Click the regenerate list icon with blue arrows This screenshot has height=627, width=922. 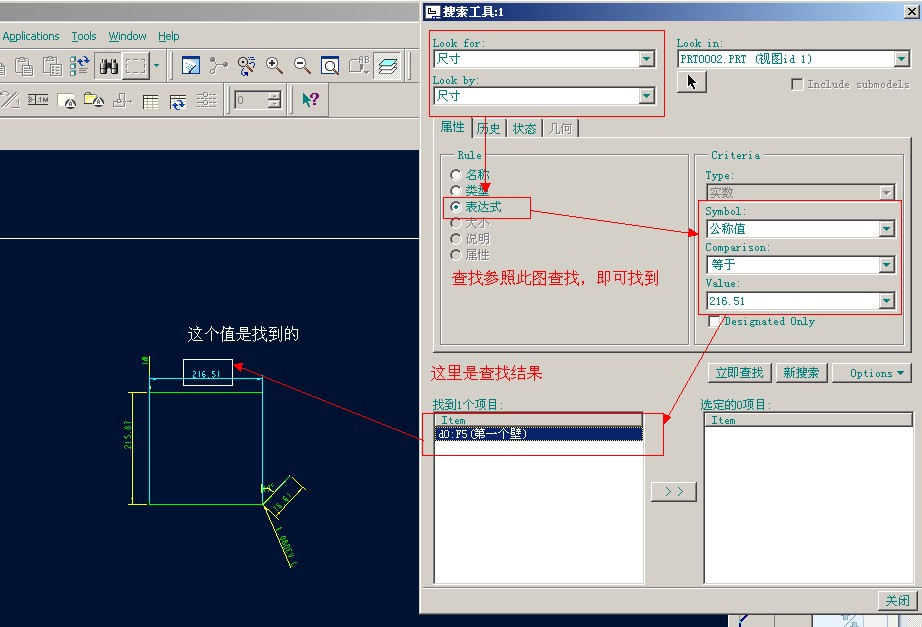pos(79,66)
